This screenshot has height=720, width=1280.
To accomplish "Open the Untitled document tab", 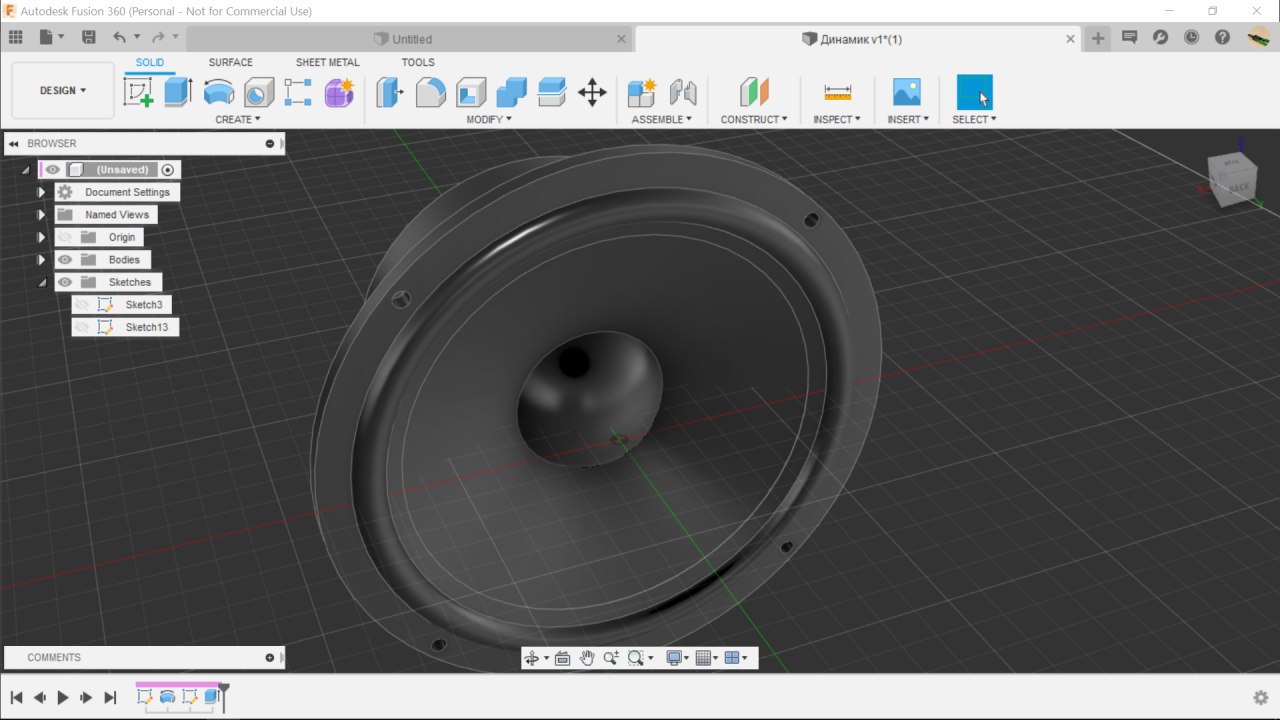I will [x=411, y=39].
